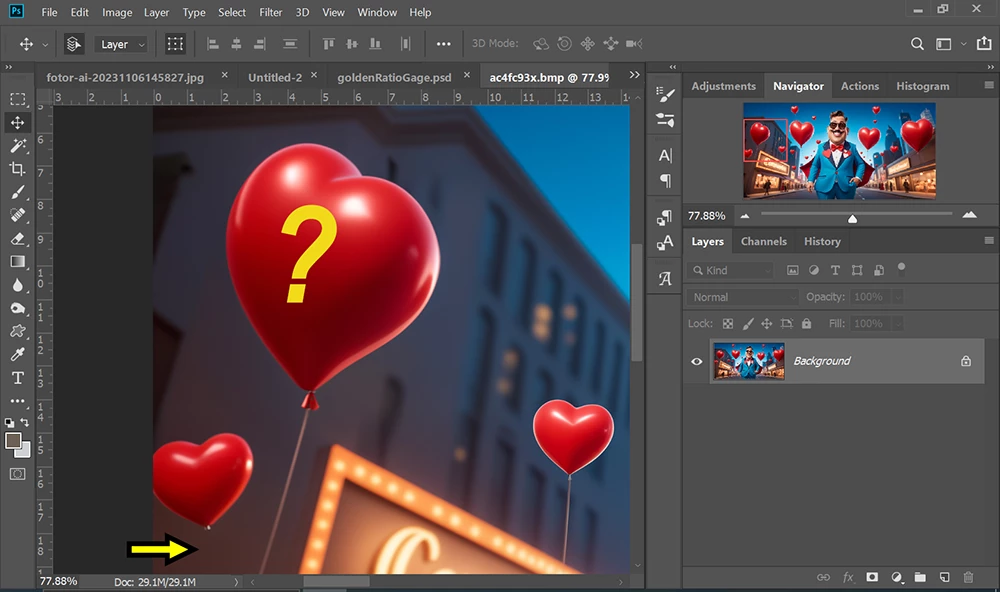Hide the Background layer eye
The height and width of the screenshot is (592, 1000).
pyautogui.click(x=696, y=361)
